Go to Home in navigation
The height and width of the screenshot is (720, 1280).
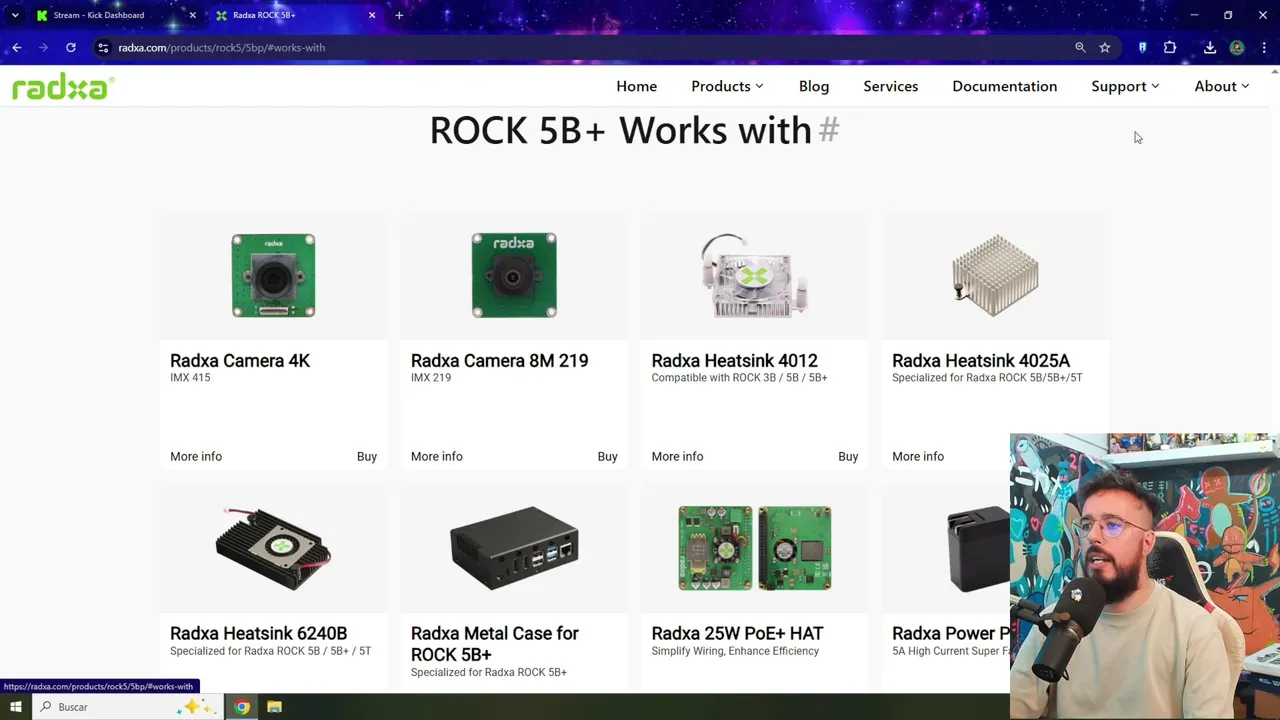tap(637, 86)
